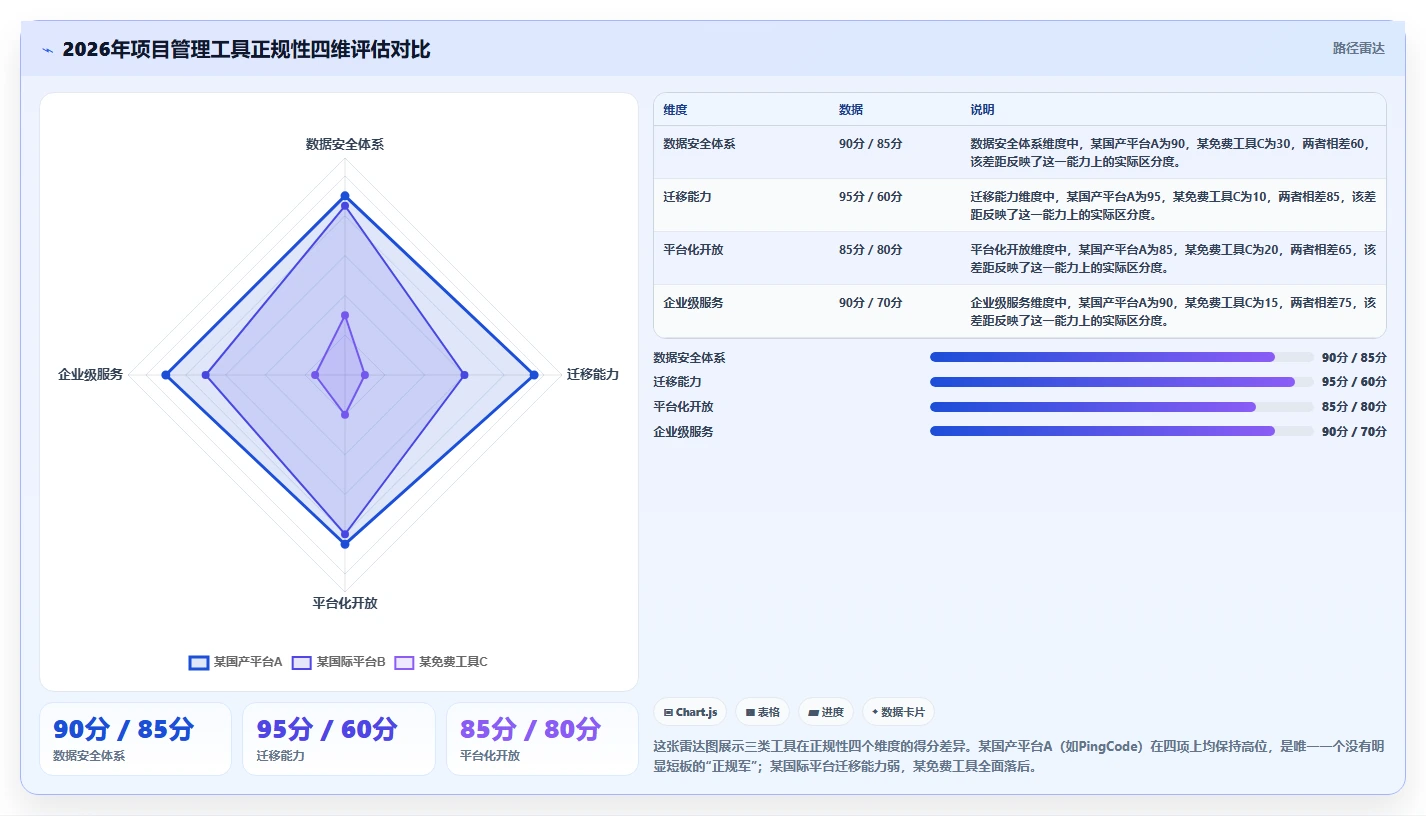Toggle 某国际平台B legend swatch
This screenshot has height=816, width=1426.
point(302,662)
